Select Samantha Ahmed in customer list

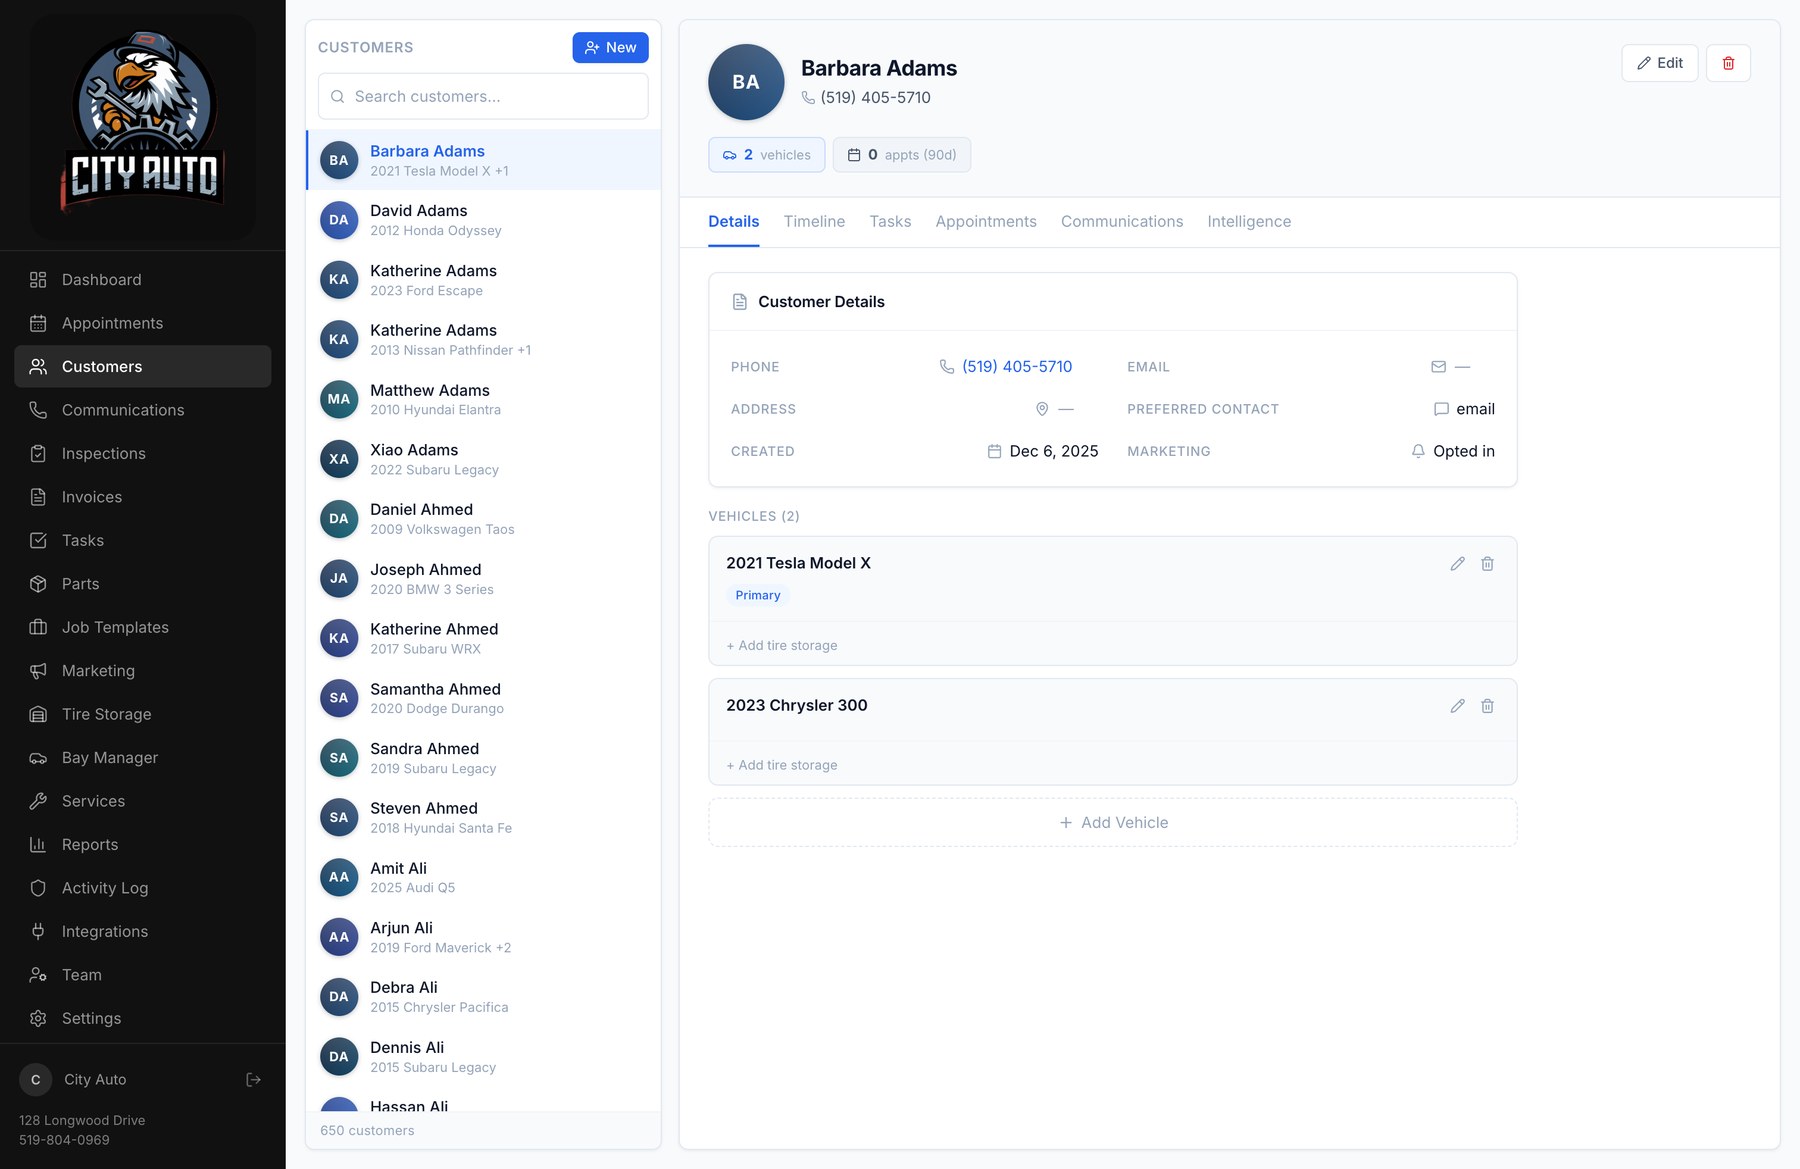click(483, 698)
